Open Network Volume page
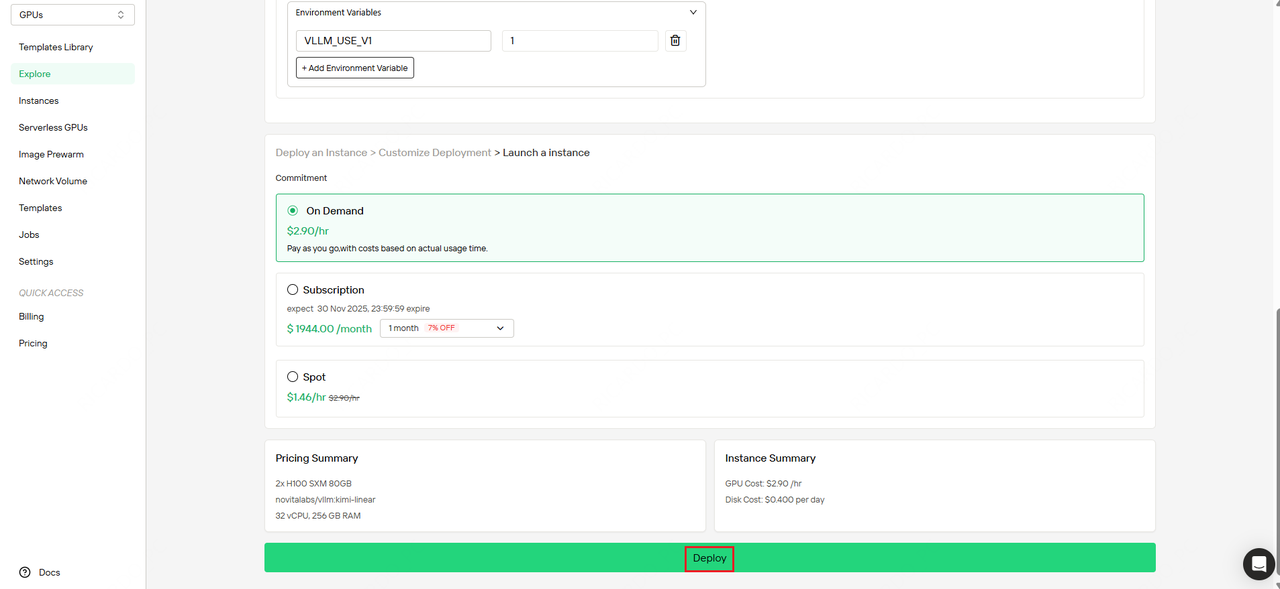The image size is (1280, 589). click(53, 181)
